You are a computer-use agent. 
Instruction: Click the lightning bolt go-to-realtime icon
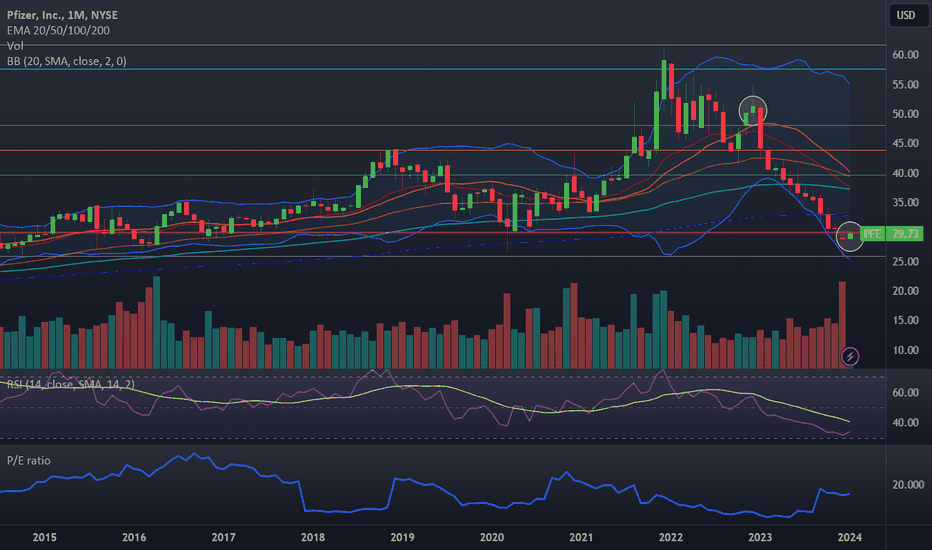pos(850,356)
